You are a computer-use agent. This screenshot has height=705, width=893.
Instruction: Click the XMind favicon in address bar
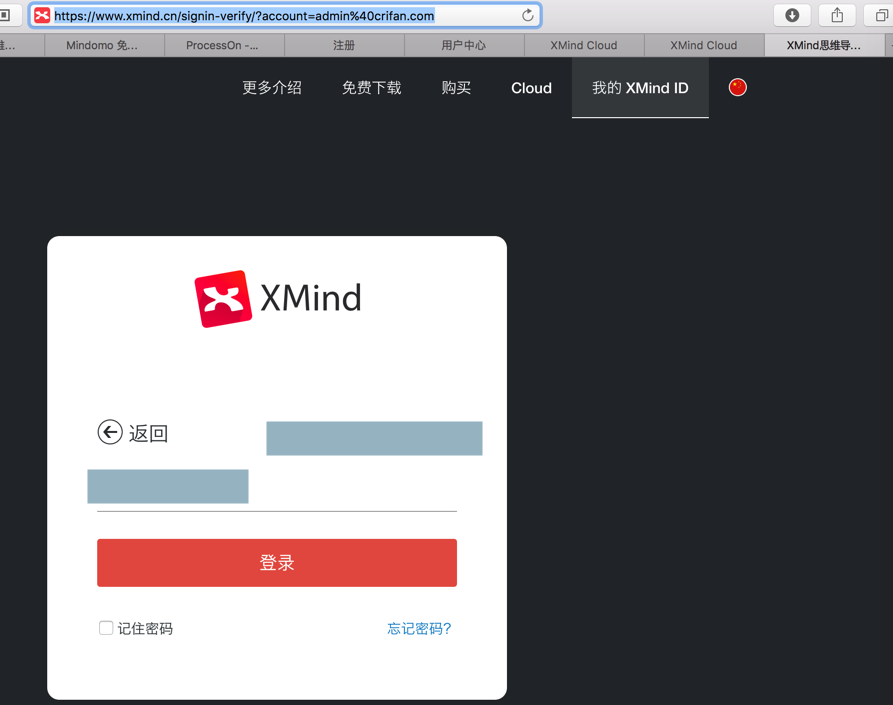click(x=42, y=15)
